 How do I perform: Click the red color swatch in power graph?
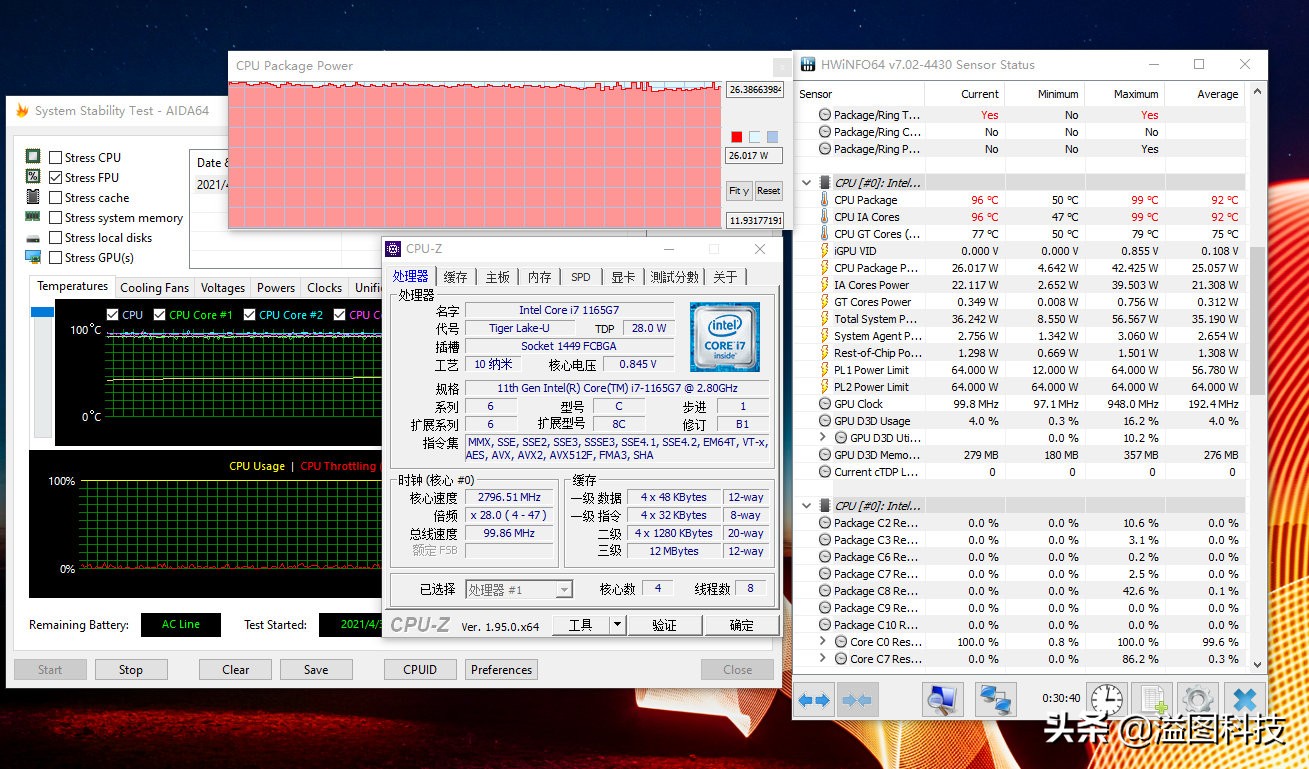click(737, 137)
